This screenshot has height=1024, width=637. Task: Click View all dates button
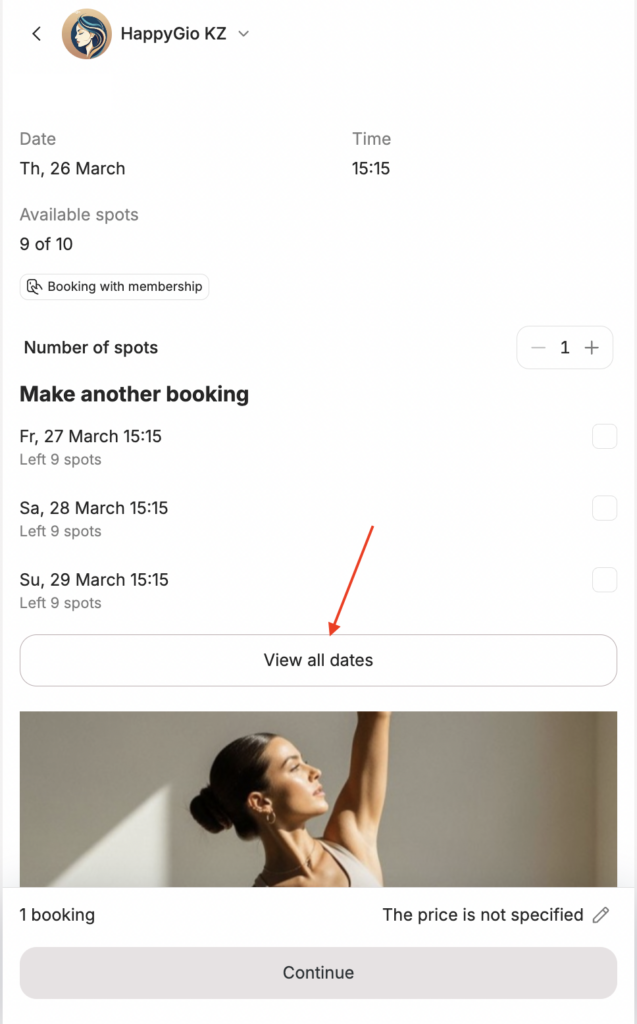(x=318, y=660)
